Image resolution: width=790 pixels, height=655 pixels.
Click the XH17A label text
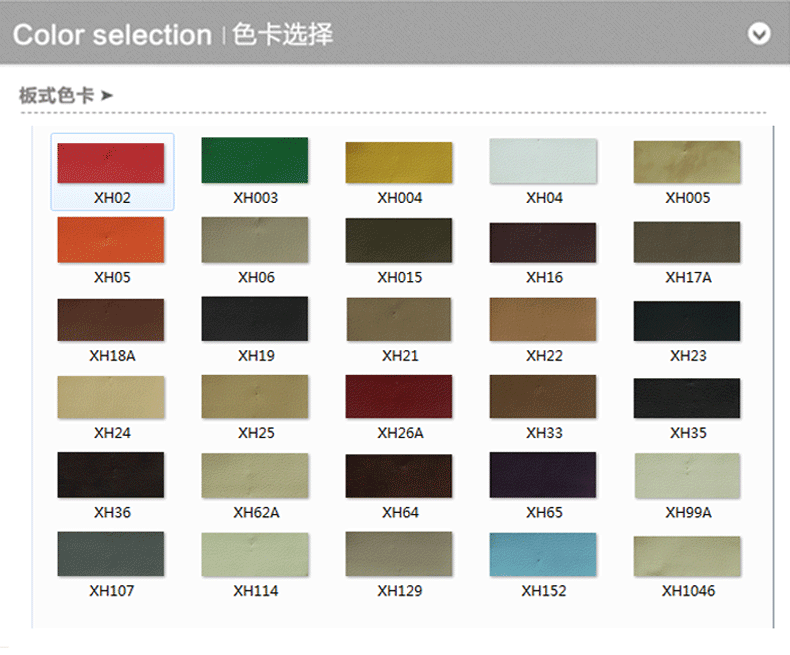point(688,277)
